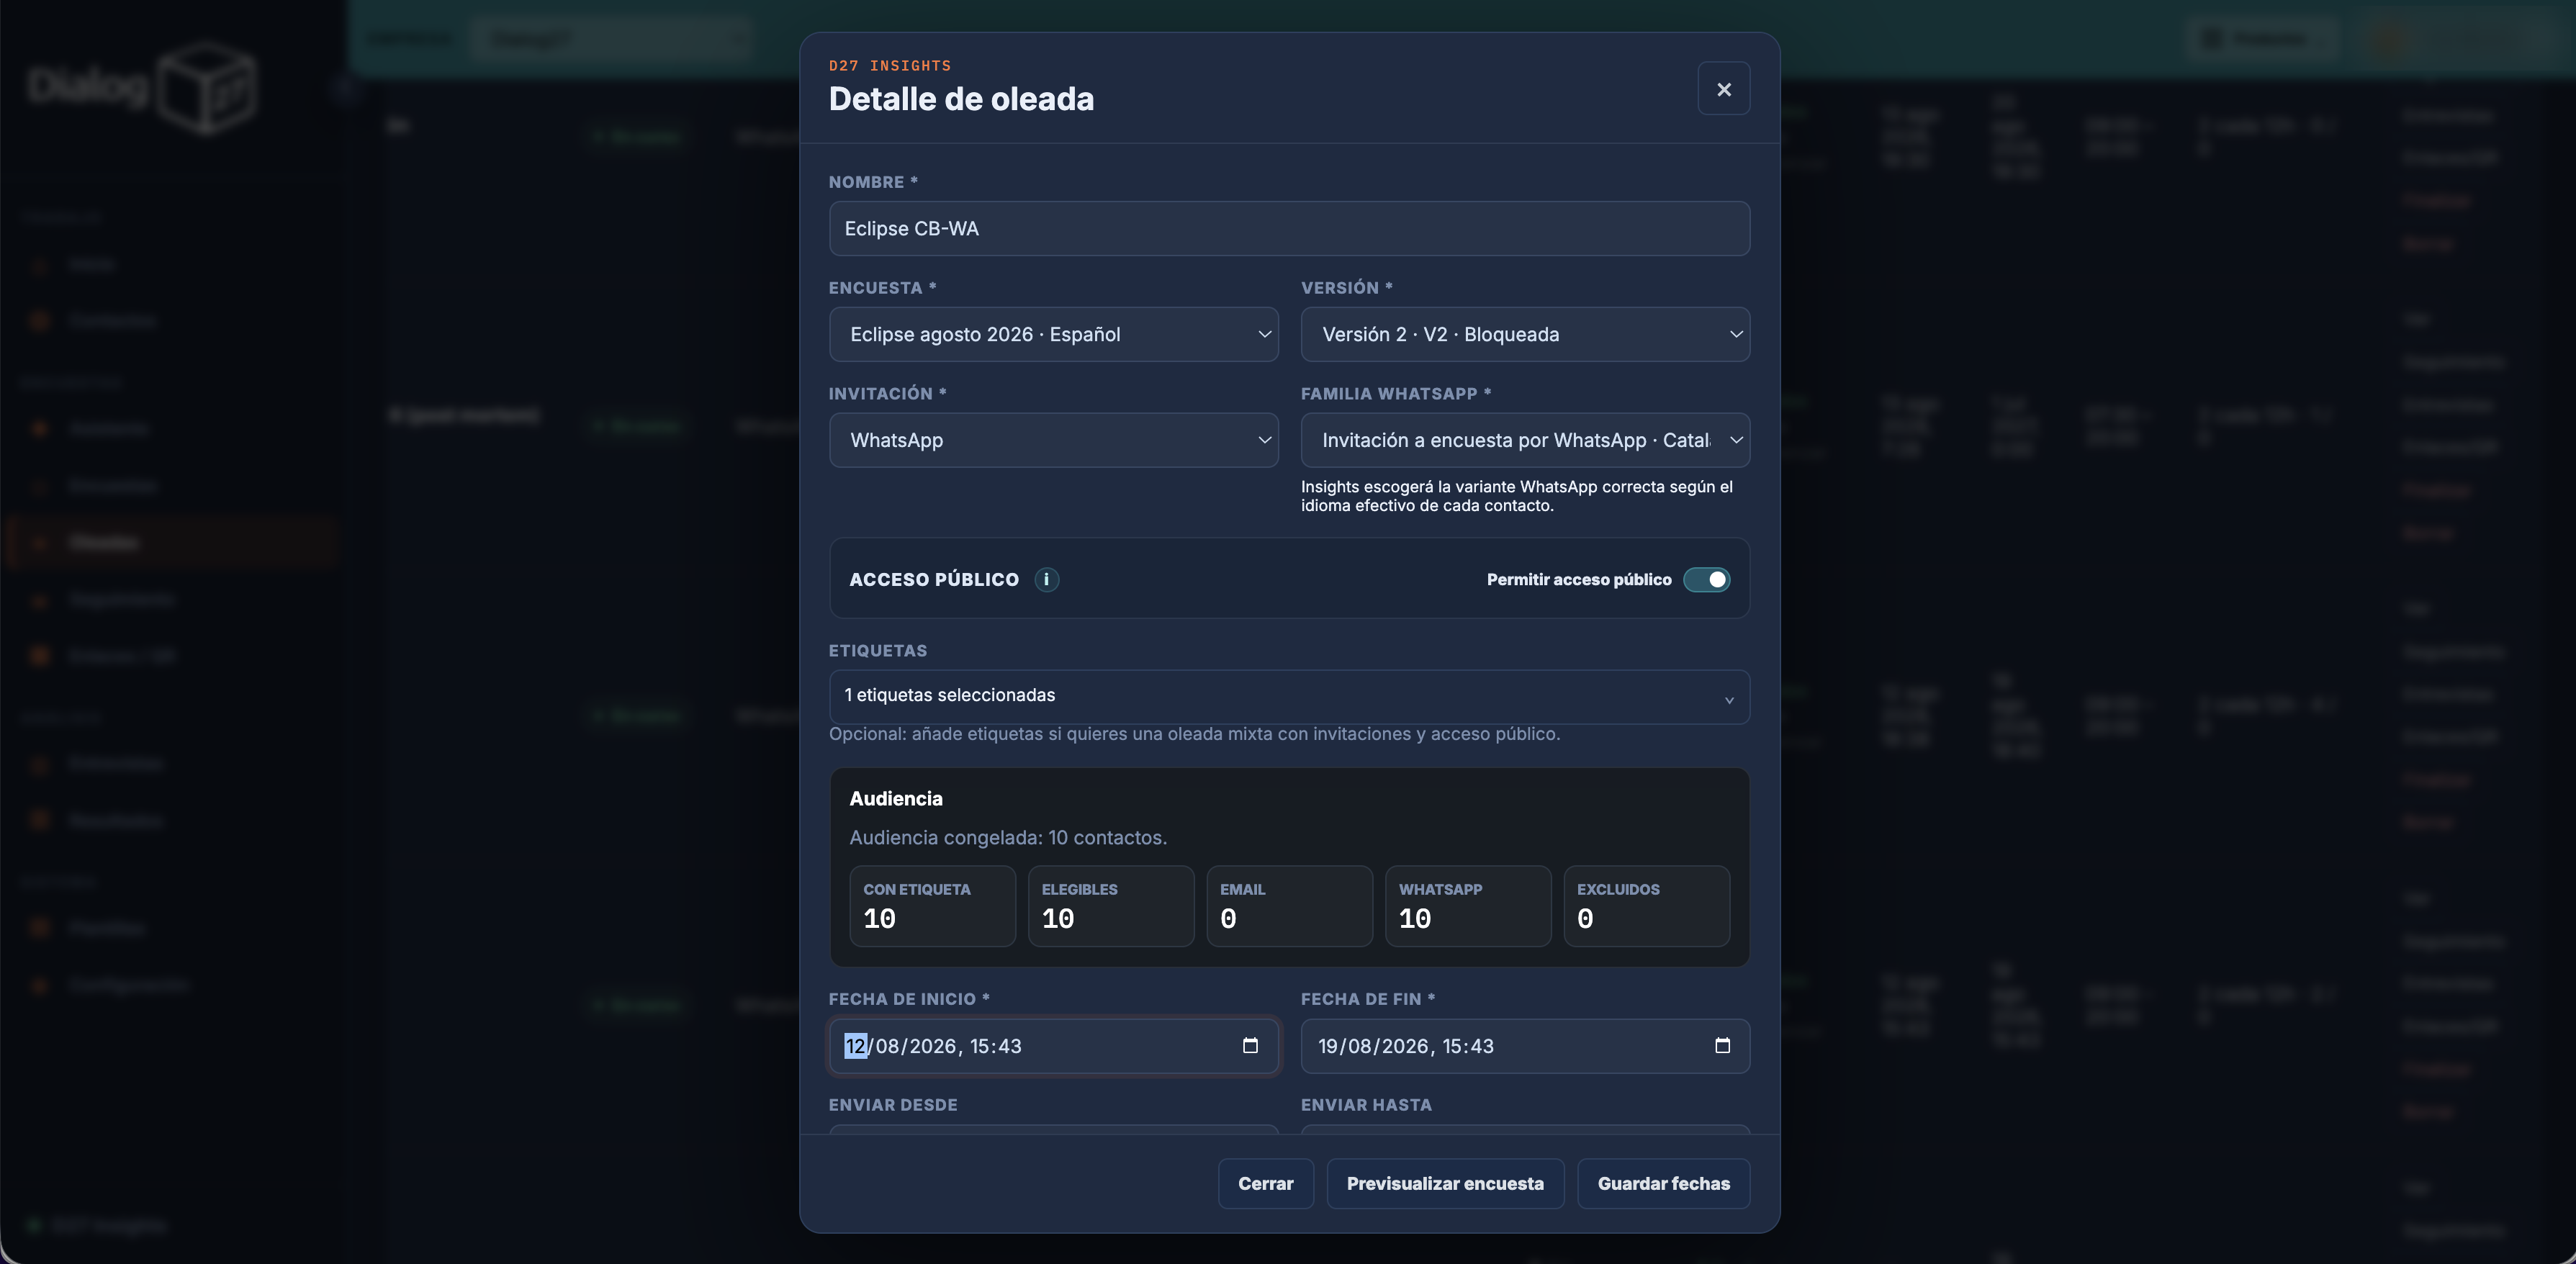
Task: Click the 'ENVIAR DESDE' label
Action: click(893, 1105)
